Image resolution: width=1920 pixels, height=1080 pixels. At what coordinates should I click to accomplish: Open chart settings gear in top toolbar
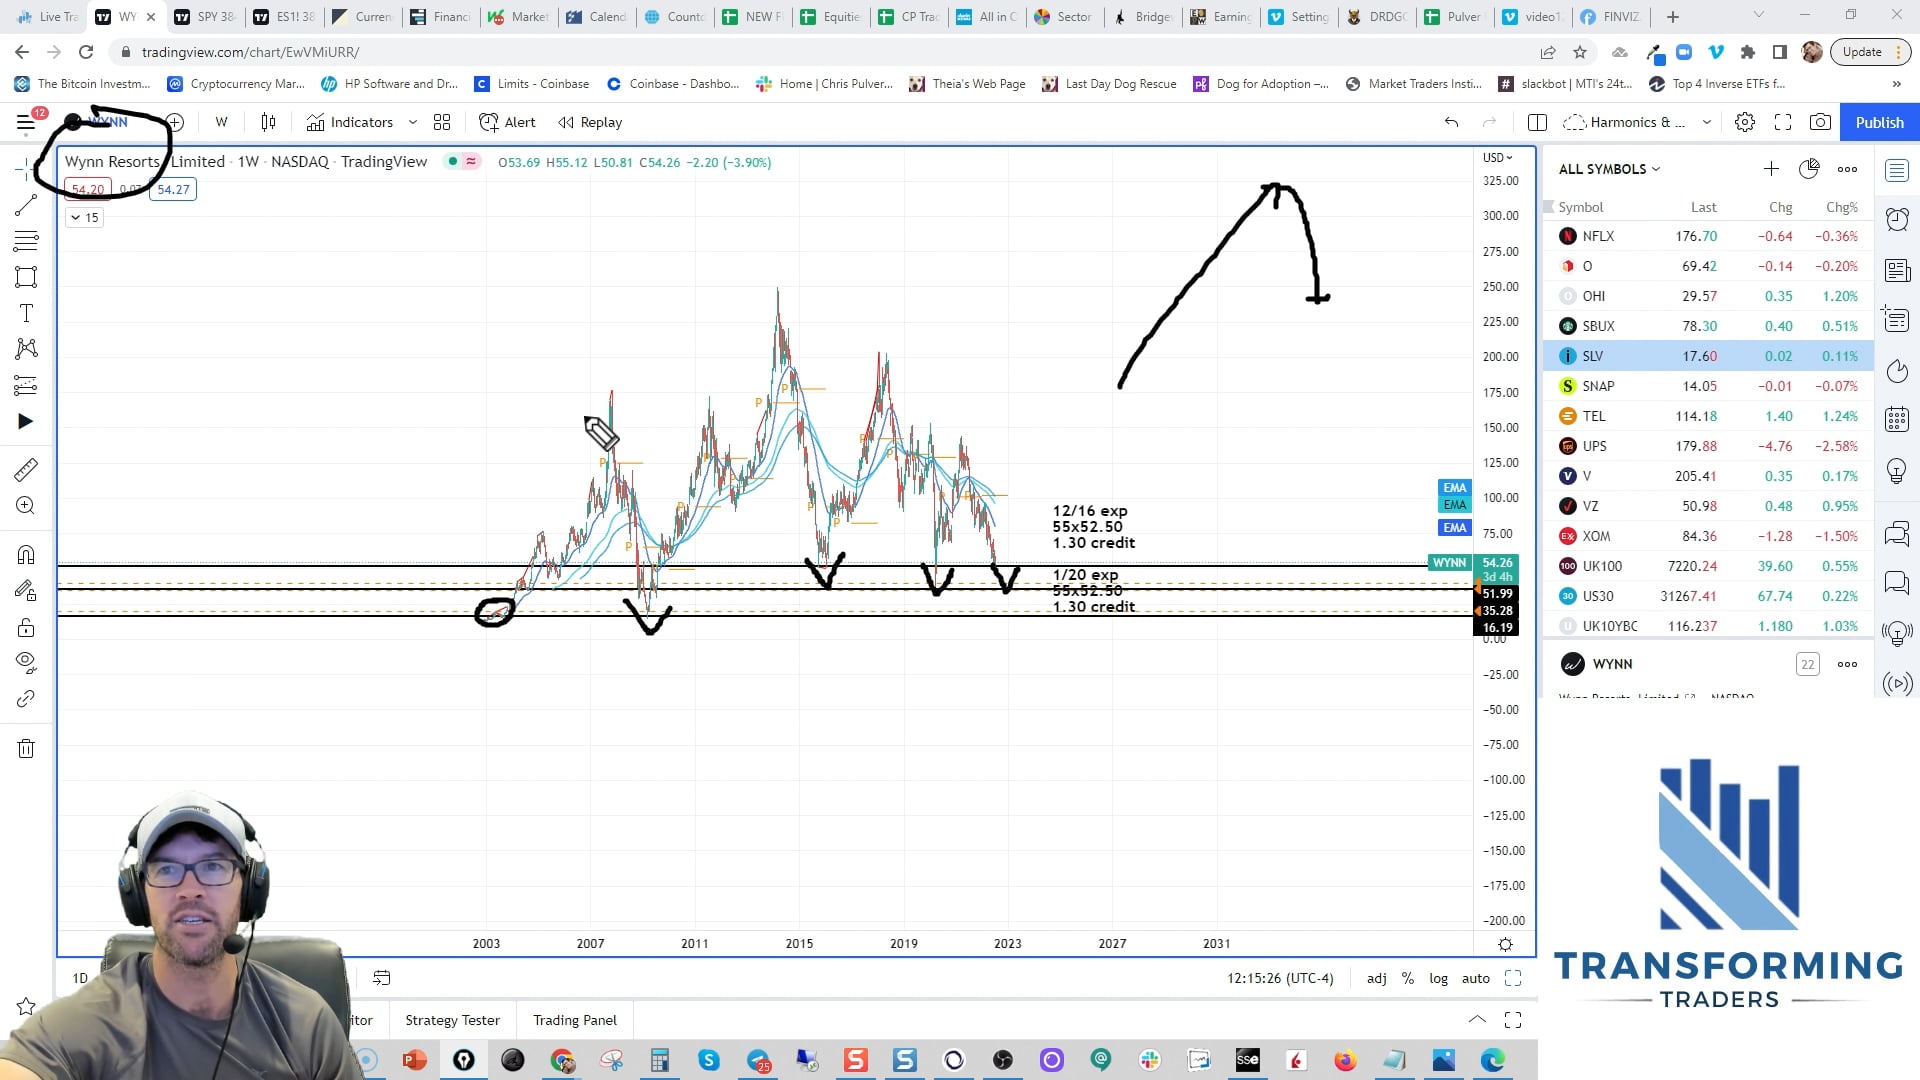pos(1745,122)
